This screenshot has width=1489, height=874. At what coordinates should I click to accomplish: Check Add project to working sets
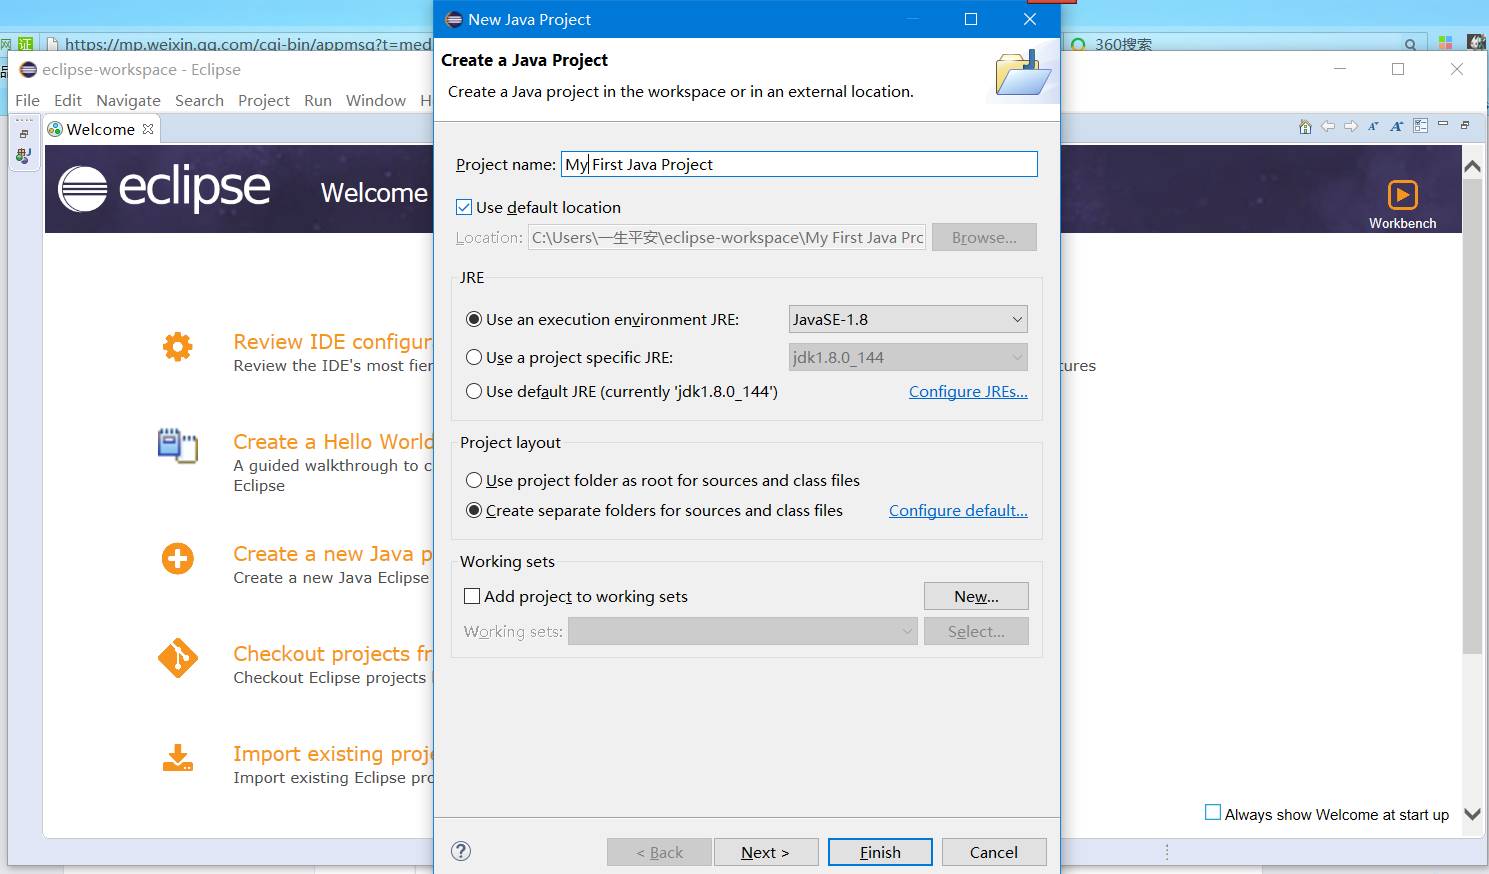tap(472, 596)
